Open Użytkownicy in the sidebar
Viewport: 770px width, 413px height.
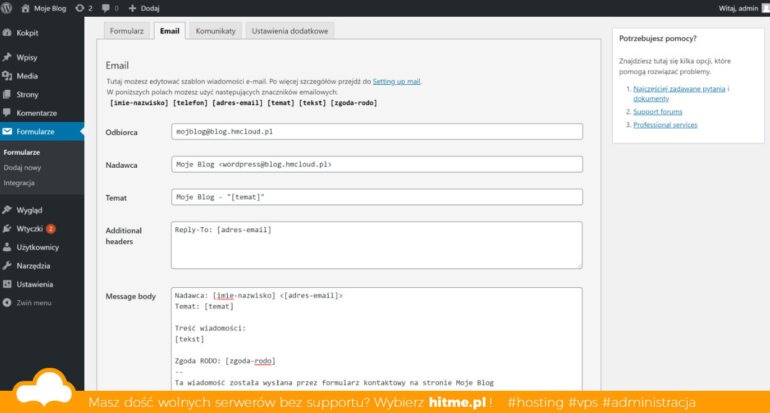click(38, 248)
